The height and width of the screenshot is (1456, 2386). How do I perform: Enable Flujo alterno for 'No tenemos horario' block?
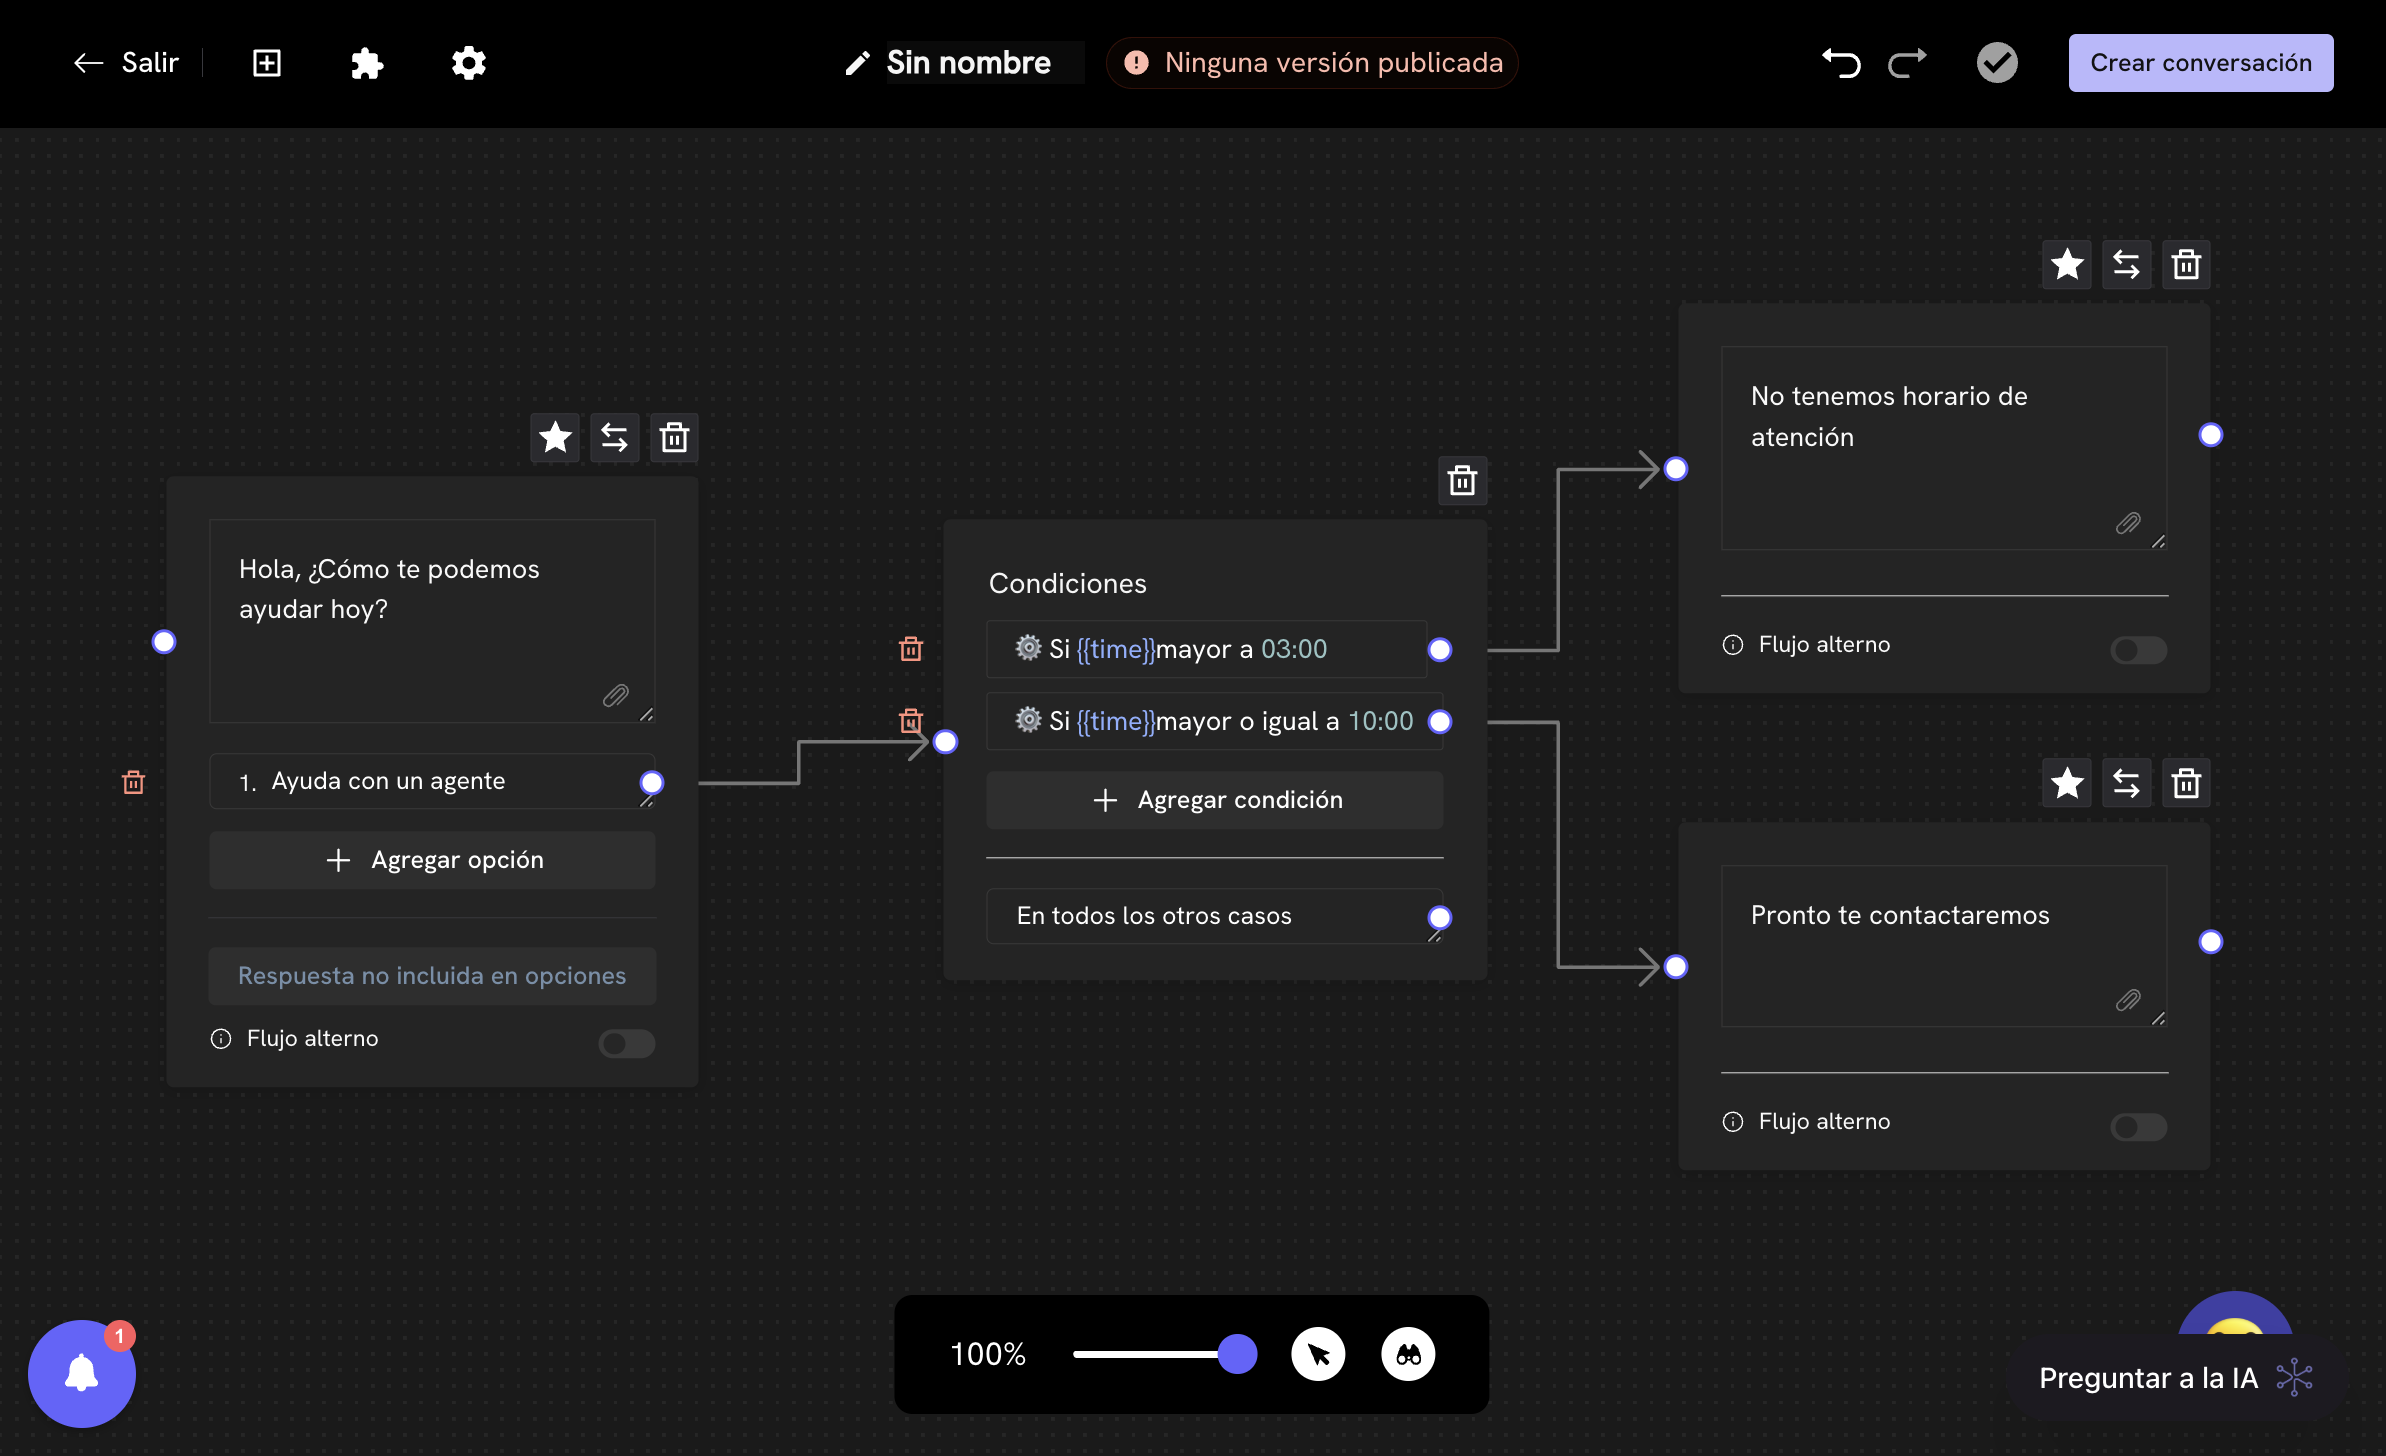(x=2138, y=649)
